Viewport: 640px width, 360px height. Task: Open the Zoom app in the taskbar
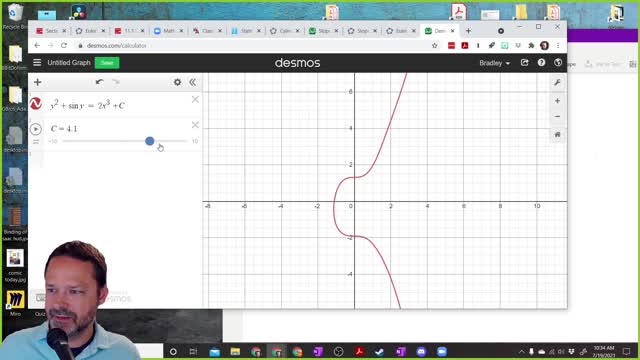(442, 351)
